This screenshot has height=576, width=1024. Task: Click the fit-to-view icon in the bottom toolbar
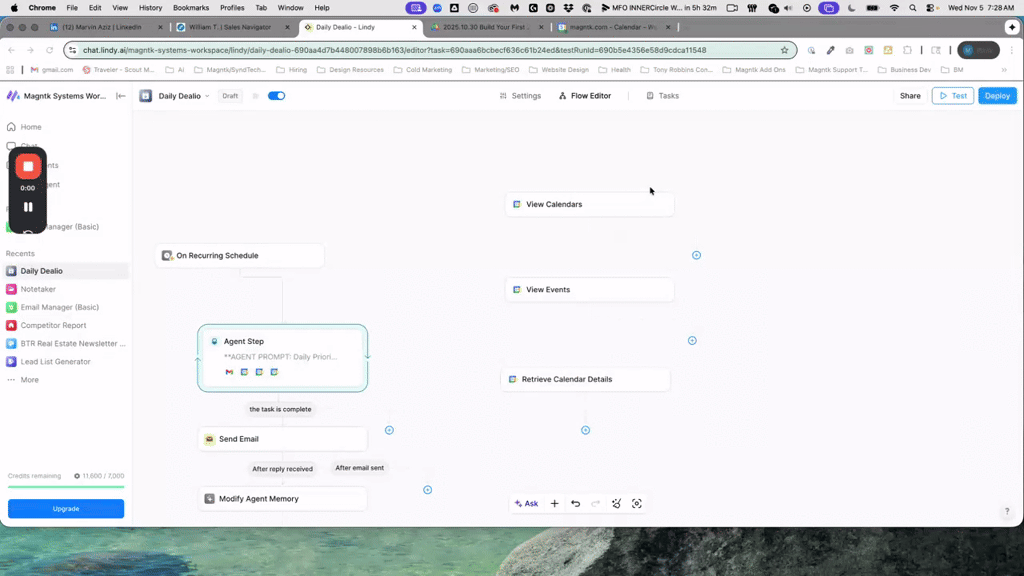(x=637, y=504)
